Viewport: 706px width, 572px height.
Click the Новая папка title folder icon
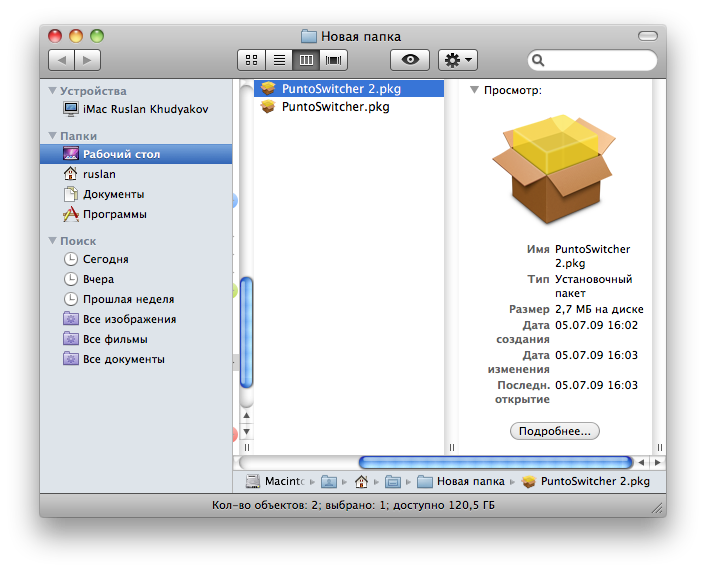(x=309, y=36)
